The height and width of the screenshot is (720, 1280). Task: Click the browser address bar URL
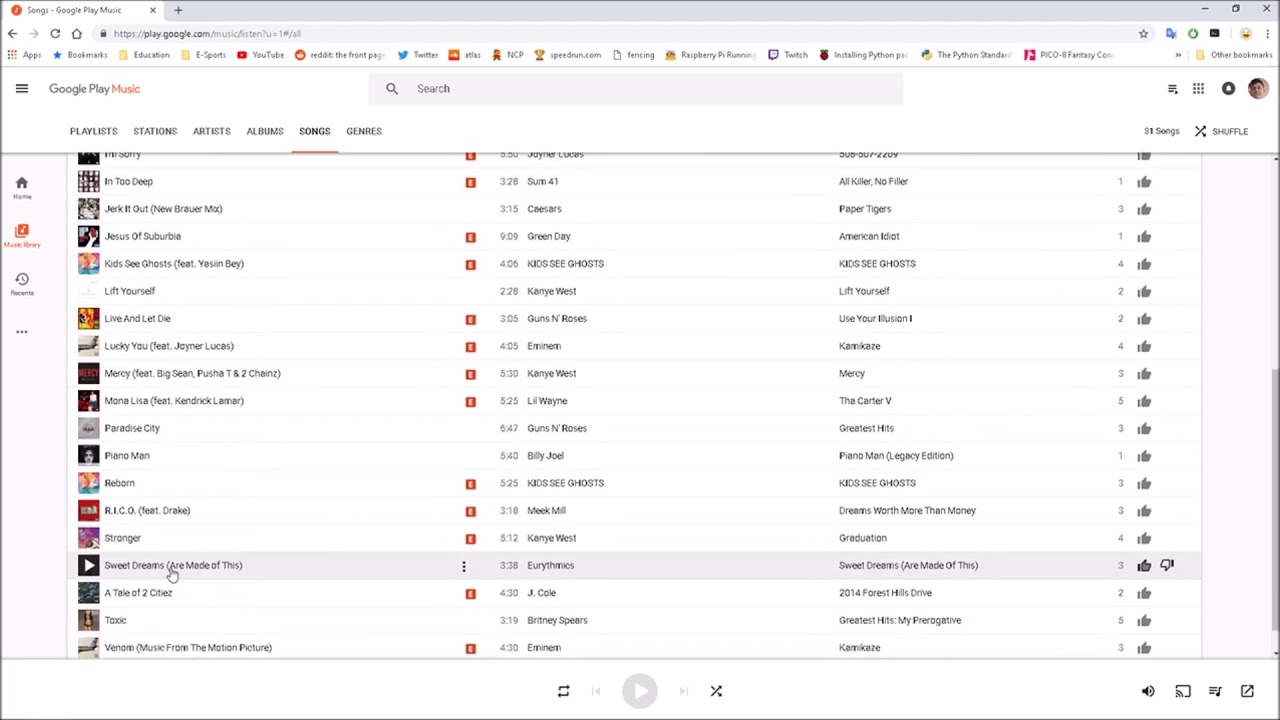(x=207, y=34)
